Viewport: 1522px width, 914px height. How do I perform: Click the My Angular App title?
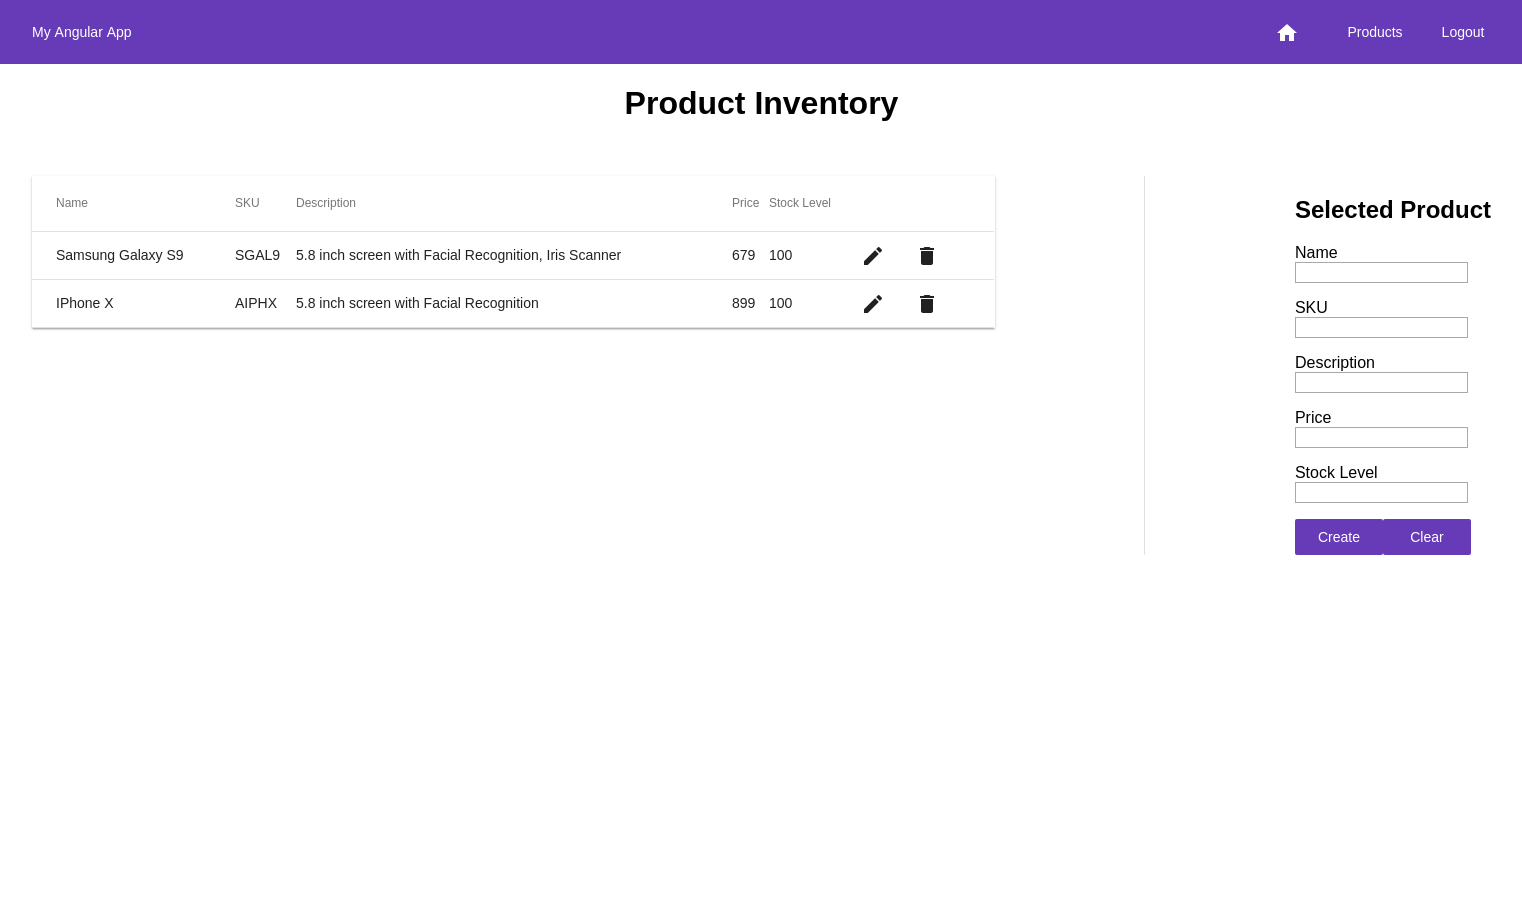[x=82, y=32]
